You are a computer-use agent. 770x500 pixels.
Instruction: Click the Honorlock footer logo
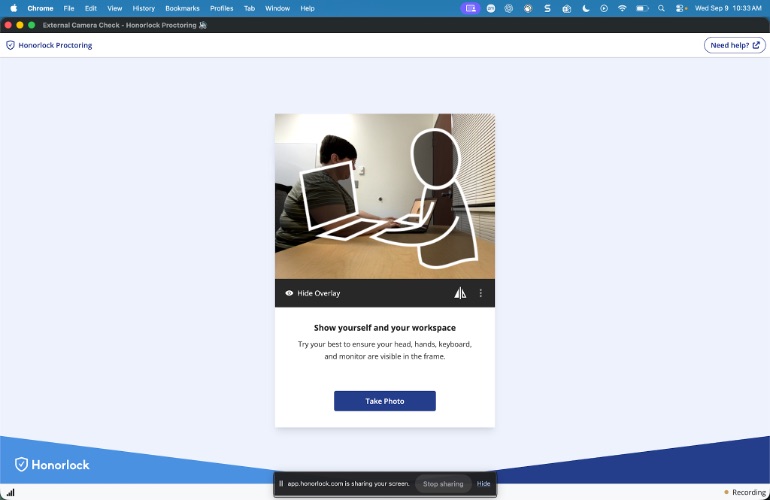(x=52, y=465)
